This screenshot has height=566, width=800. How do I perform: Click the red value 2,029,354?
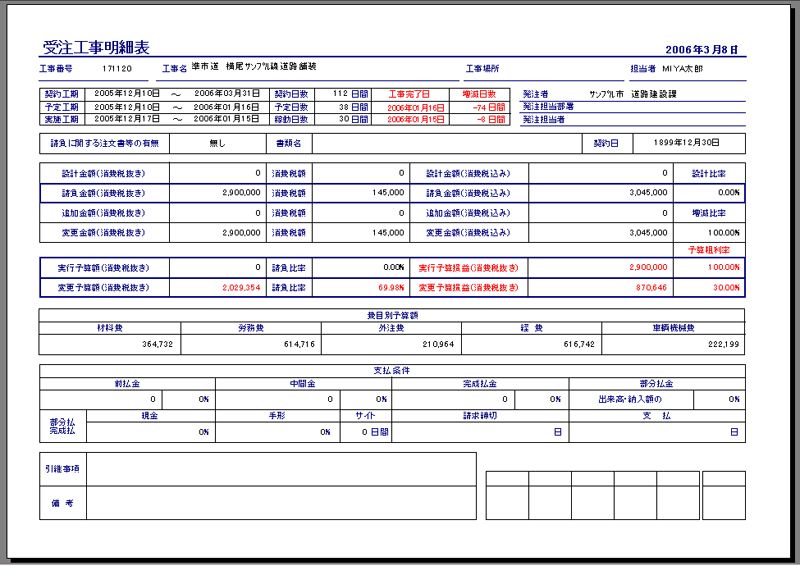(x=241, y=288)
